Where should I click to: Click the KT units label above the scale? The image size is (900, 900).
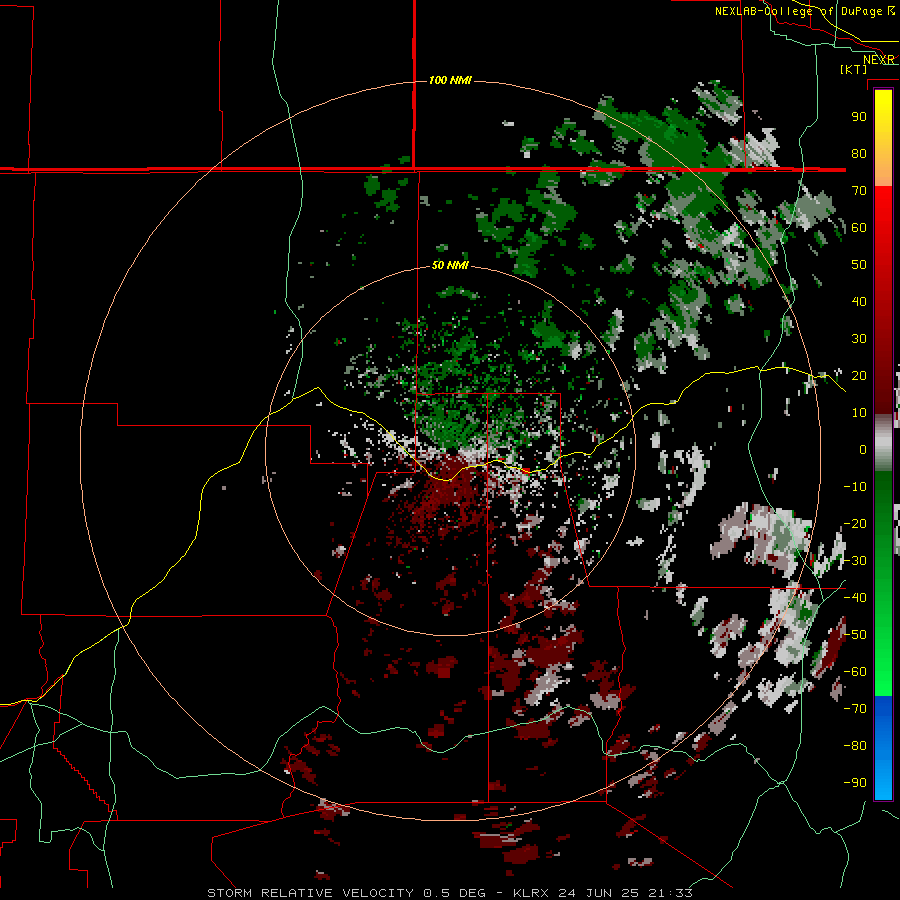pos(854,69)
